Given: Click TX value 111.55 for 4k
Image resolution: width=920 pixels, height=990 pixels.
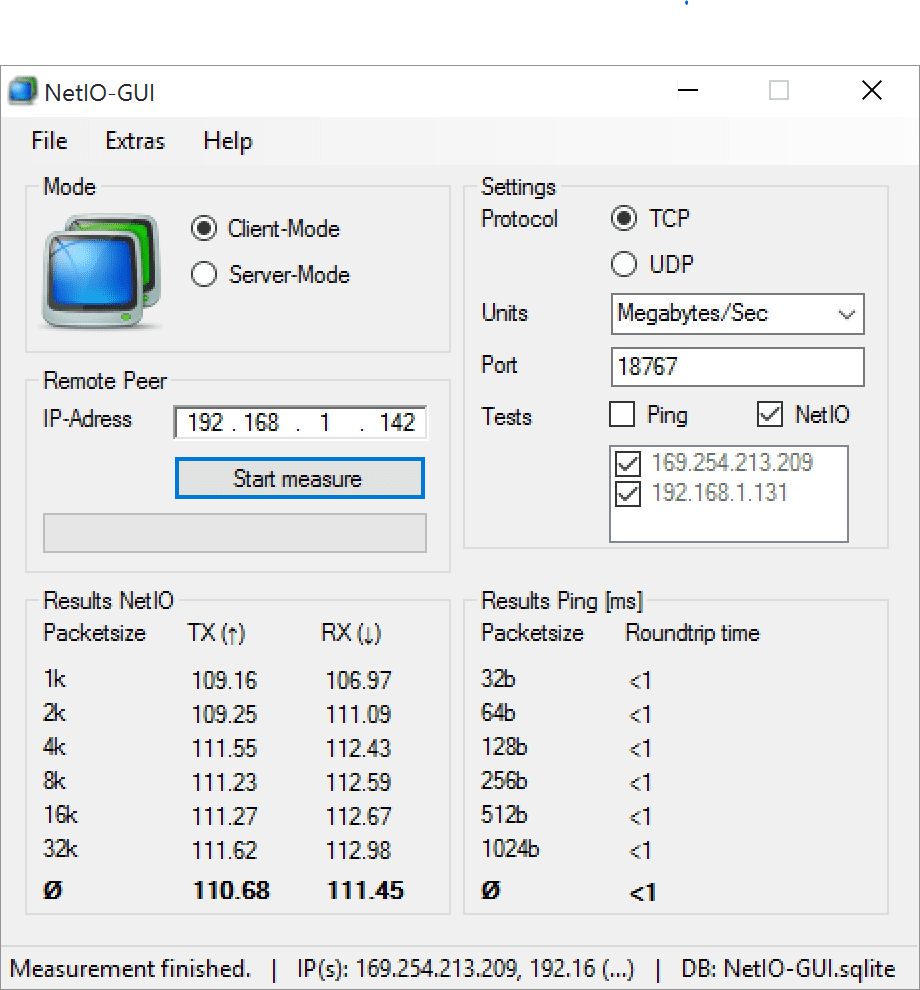Looking at the screenshot, I should pos(224,749).
